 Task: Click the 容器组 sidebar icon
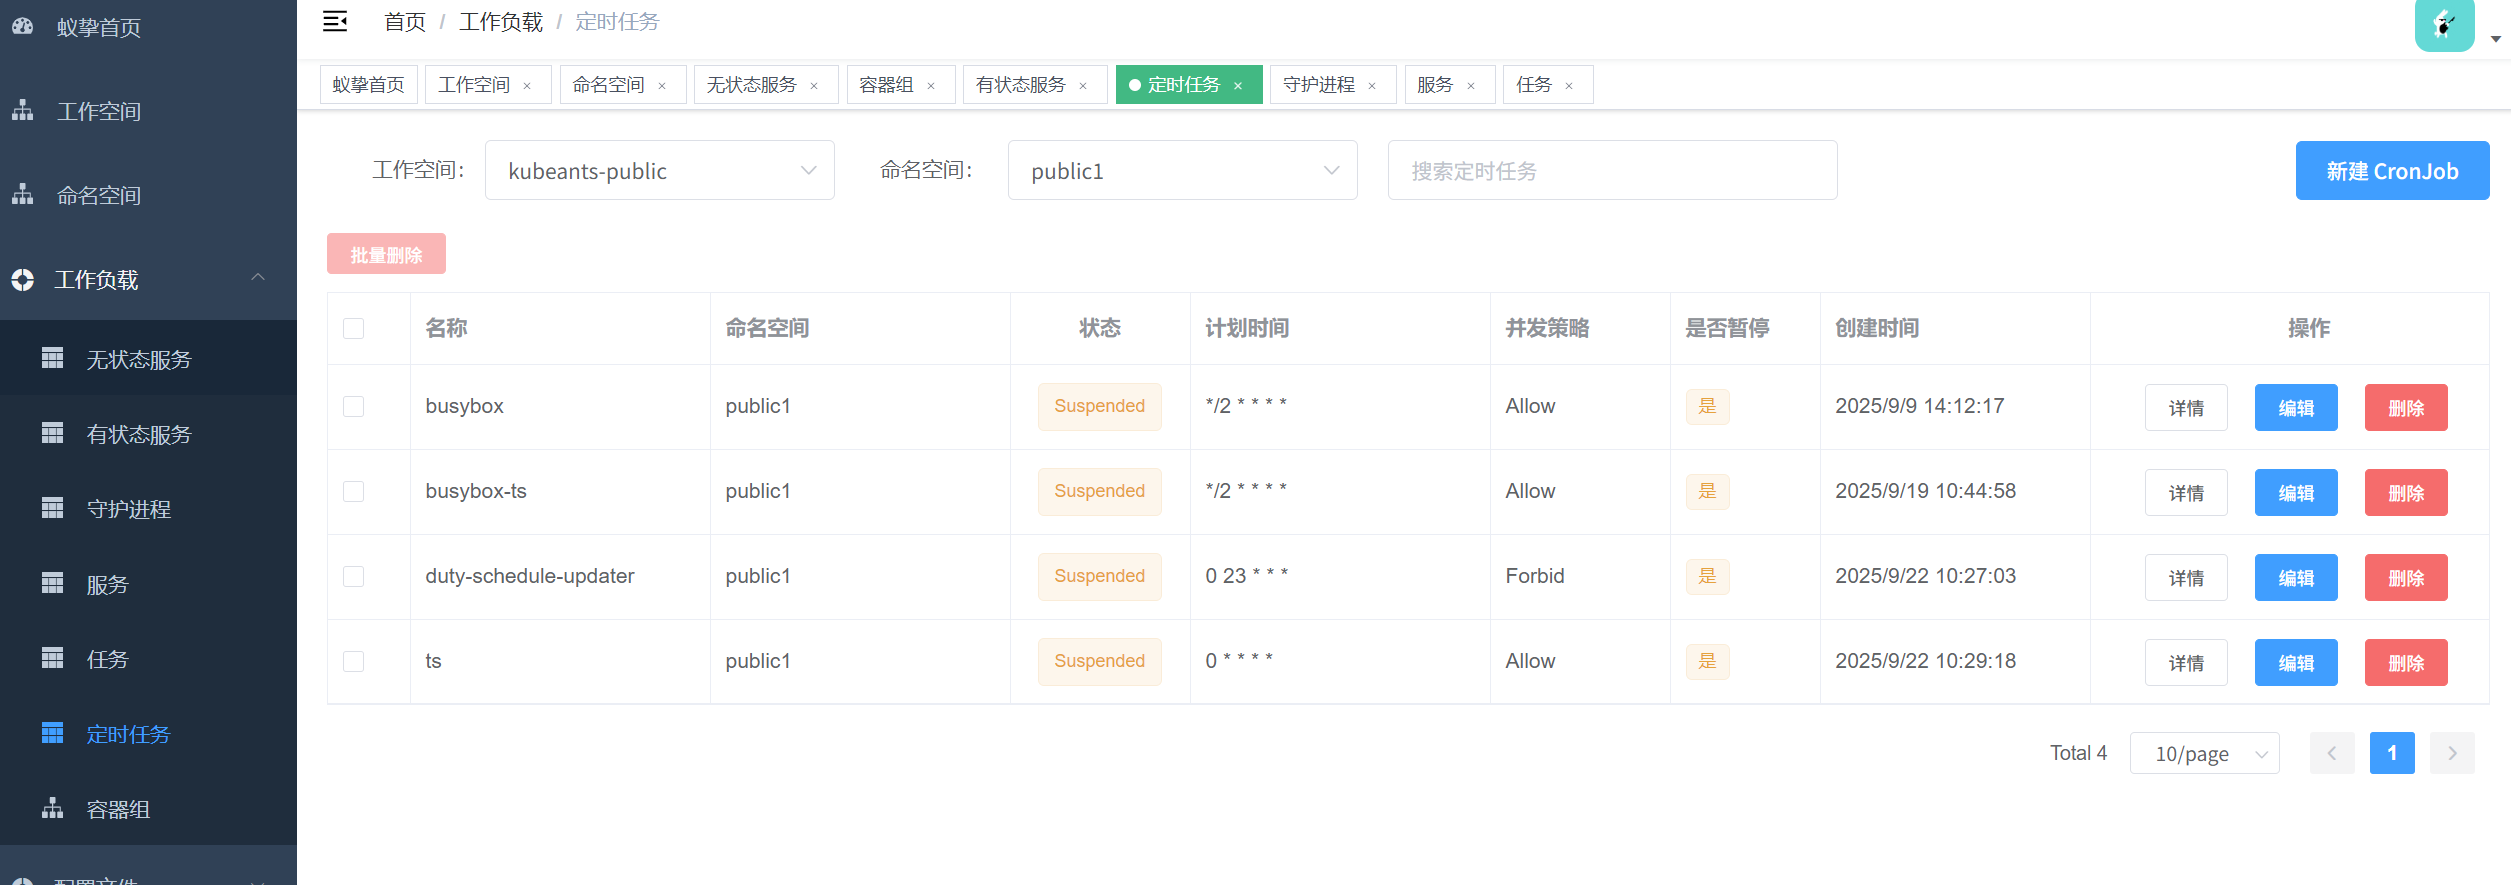pos(52,809)
